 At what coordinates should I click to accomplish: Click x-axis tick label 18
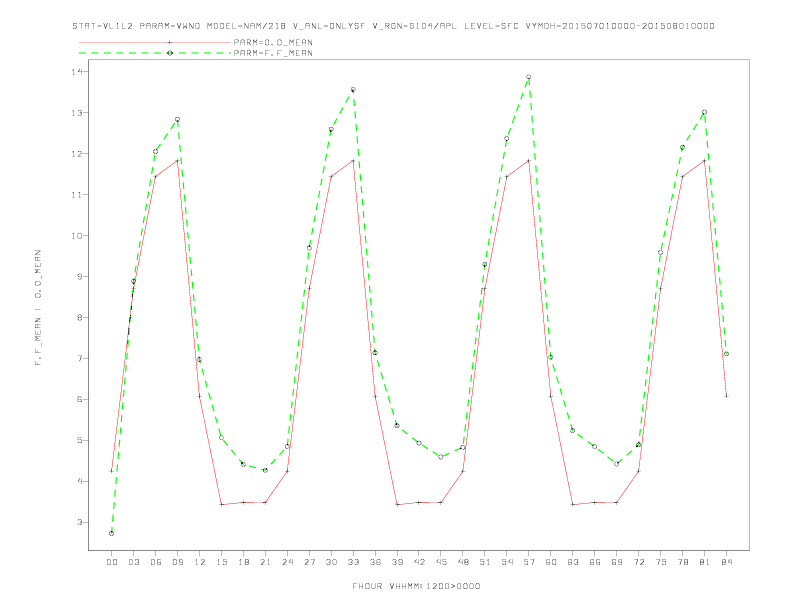click(243, 562)
